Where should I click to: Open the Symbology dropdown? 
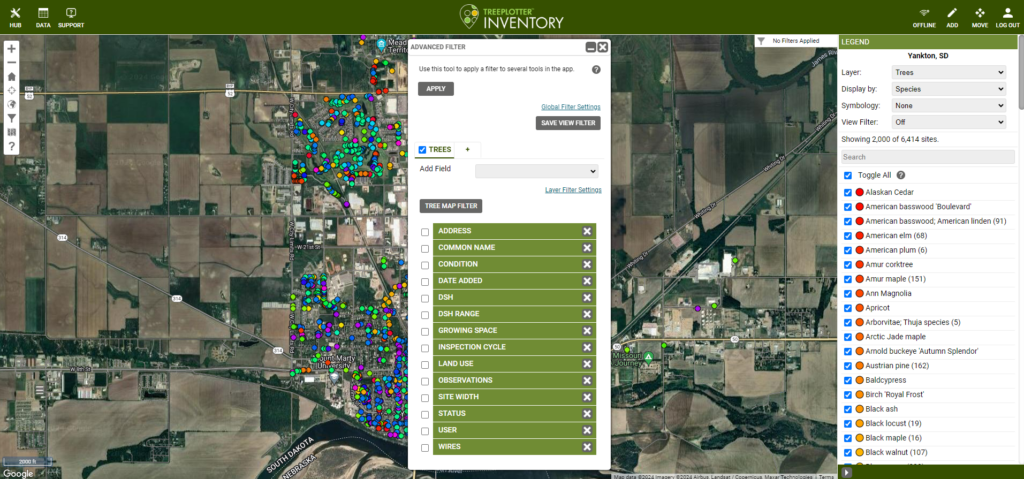click(x=949, y=105)
